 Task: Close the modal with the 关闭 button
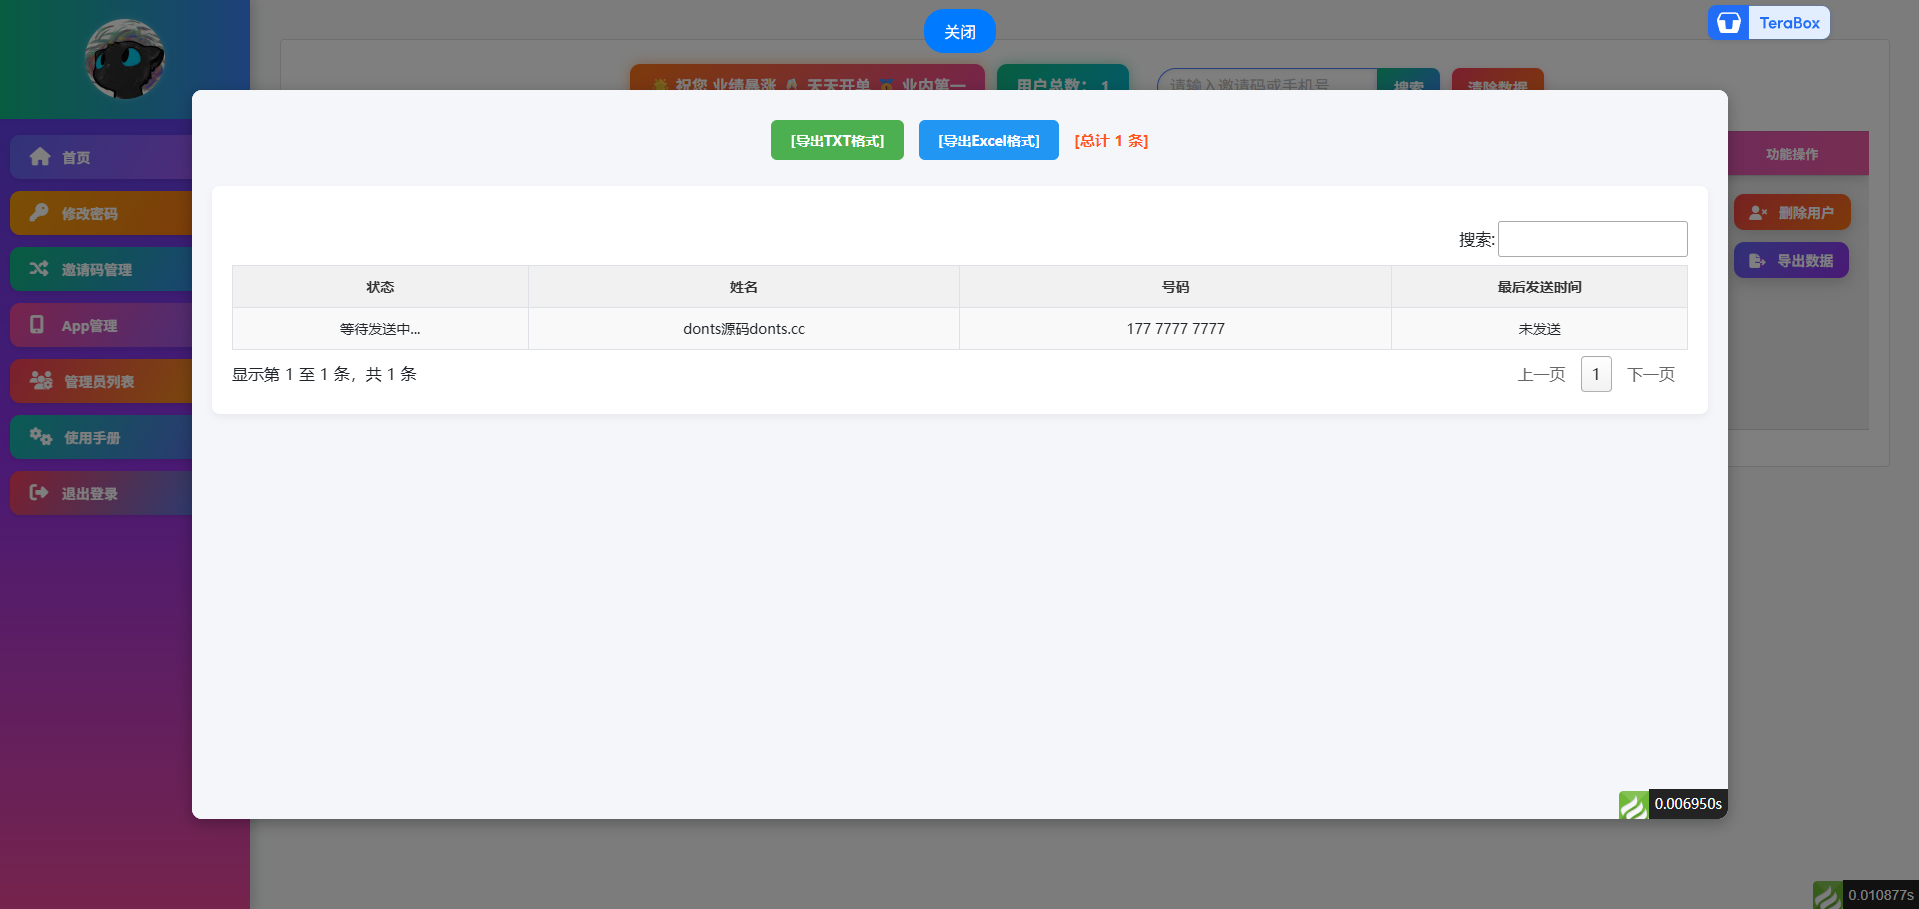coord(959,32)
